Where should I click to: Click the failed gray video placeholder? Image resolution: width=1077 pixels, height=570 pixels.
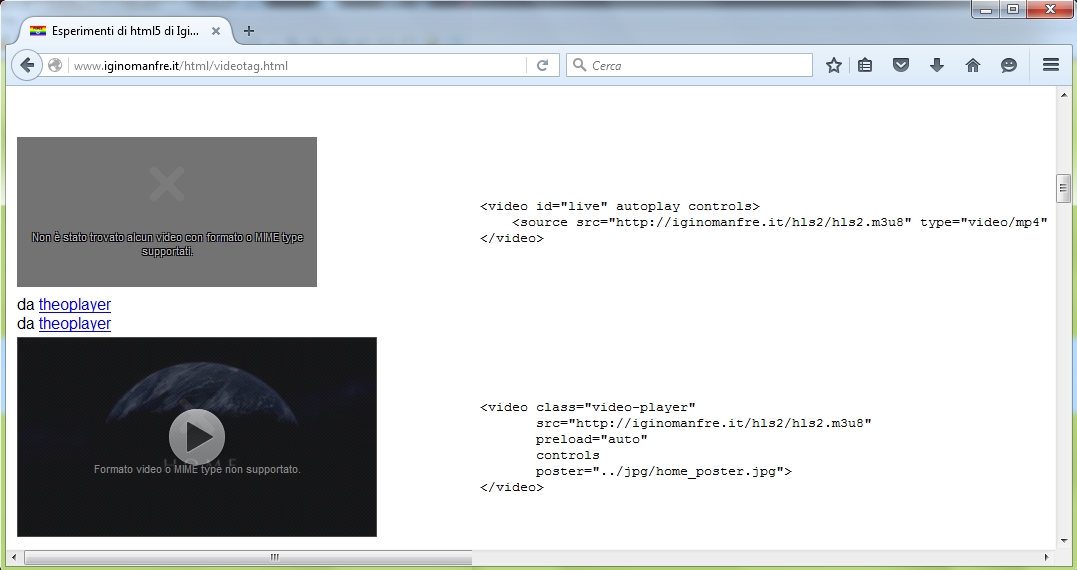tap(167, 212)
